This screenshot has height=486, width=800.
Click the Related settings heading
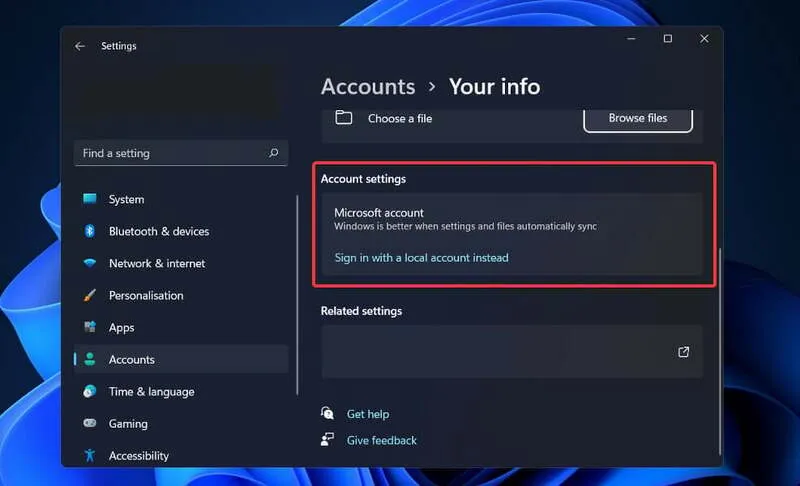[361, 311]
